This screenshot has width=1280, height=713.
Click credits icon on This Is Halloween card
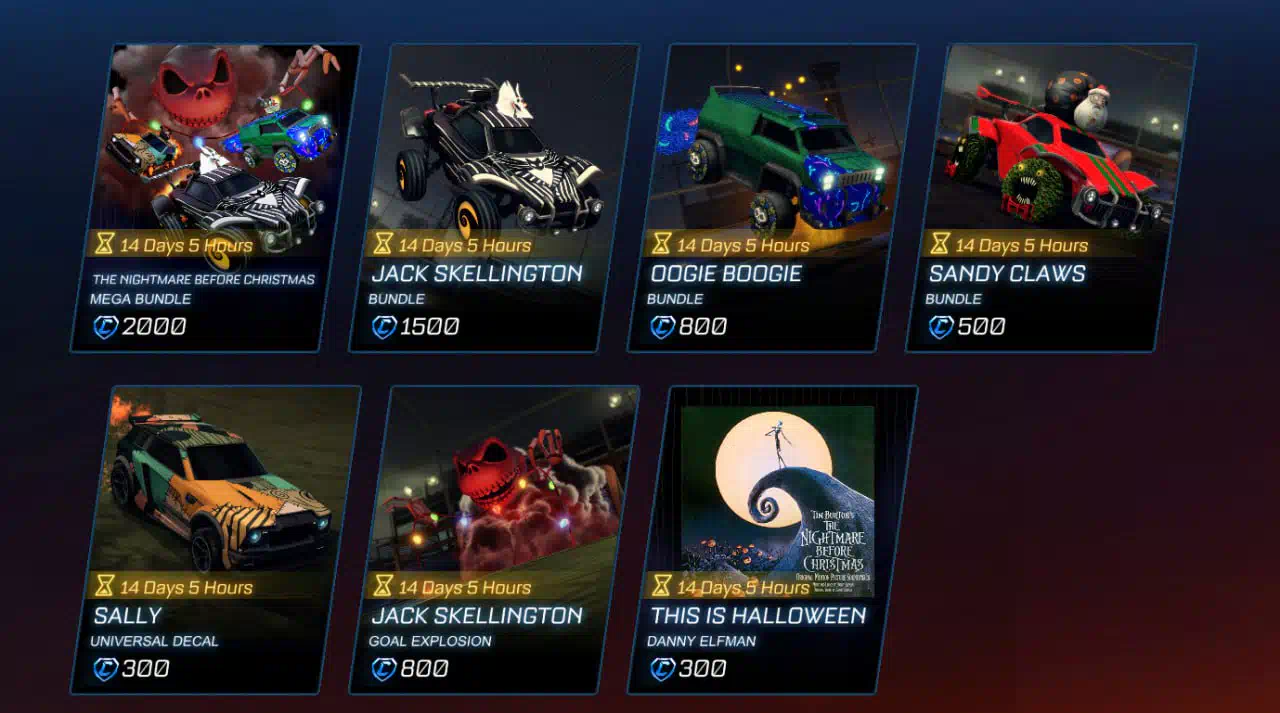[661, 668]
